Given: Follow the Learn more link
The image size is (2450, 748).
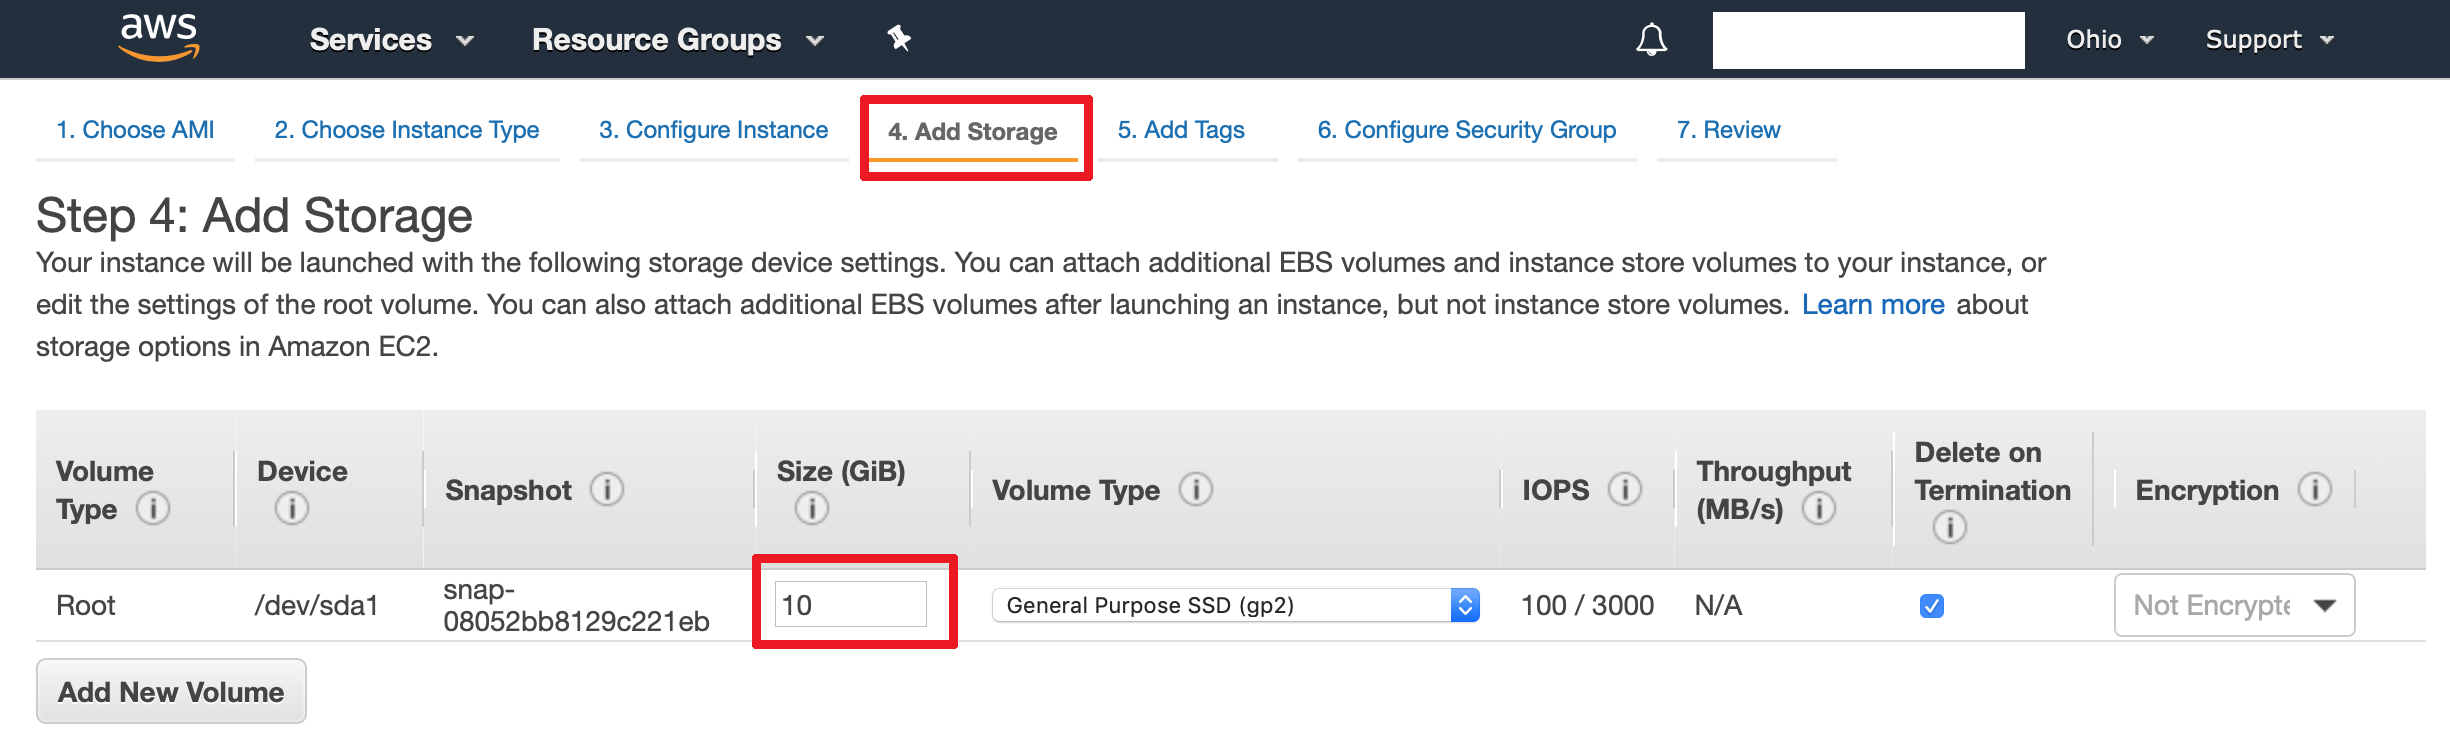Looking at the screenshot, I should pos(1872,305).
